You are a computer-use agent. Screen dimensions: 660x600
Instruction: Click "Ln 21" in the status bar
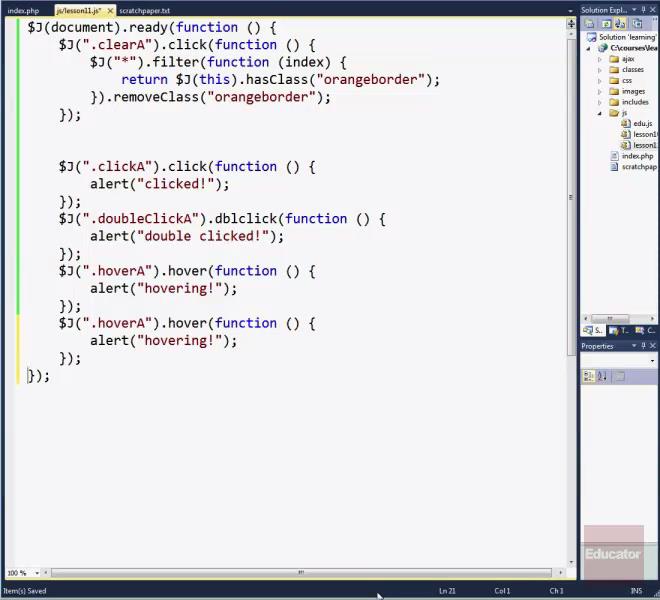coord(447,591)
